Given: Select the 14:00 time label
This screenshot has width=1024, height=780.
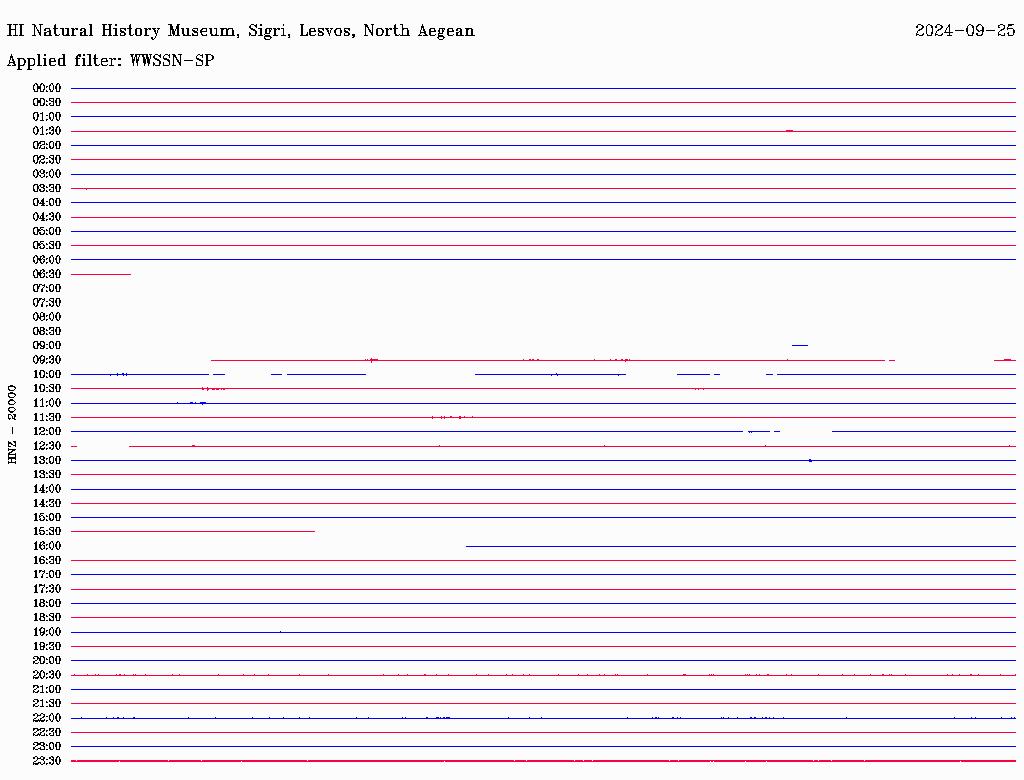Looking at the screenshot, I should (x=47, y=489).
